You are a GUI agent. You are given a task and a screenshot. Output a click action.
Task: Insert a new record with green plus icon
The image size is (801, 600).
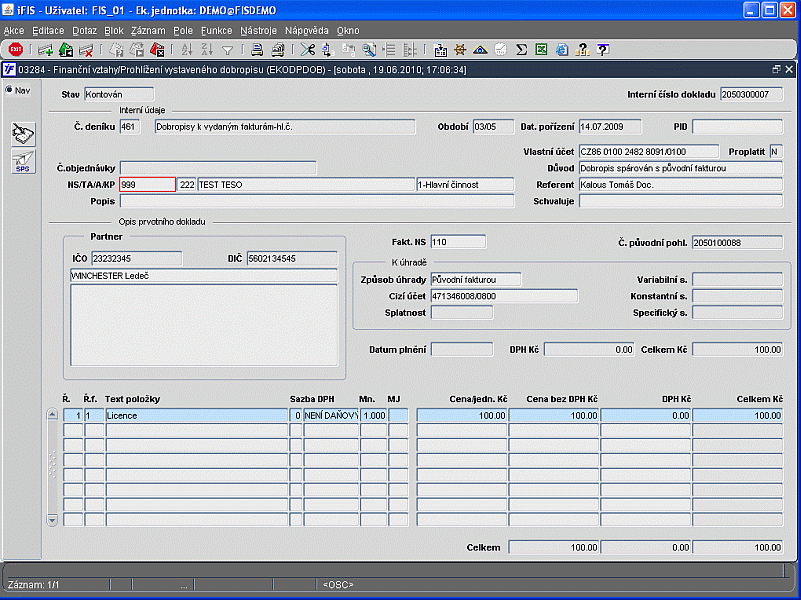(45, 50)
